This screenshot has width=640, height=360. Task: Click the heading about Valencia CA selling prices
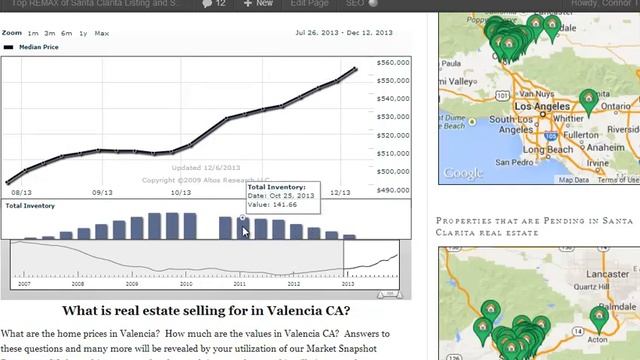click(x=206, y=311)
